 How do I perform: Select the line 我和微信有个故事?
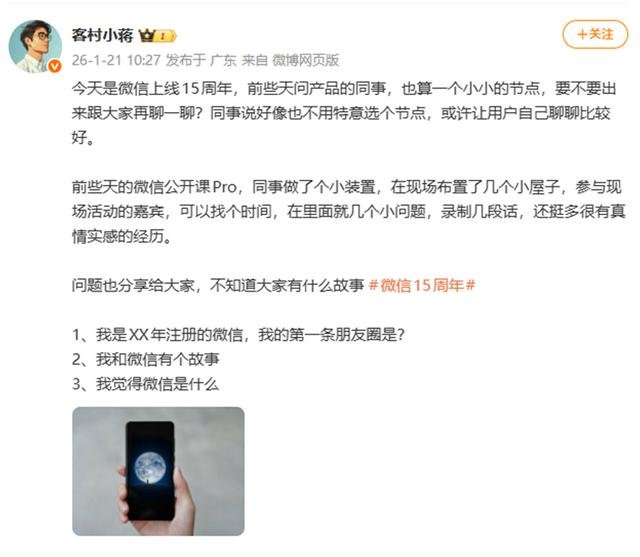(x=146, y=359)
